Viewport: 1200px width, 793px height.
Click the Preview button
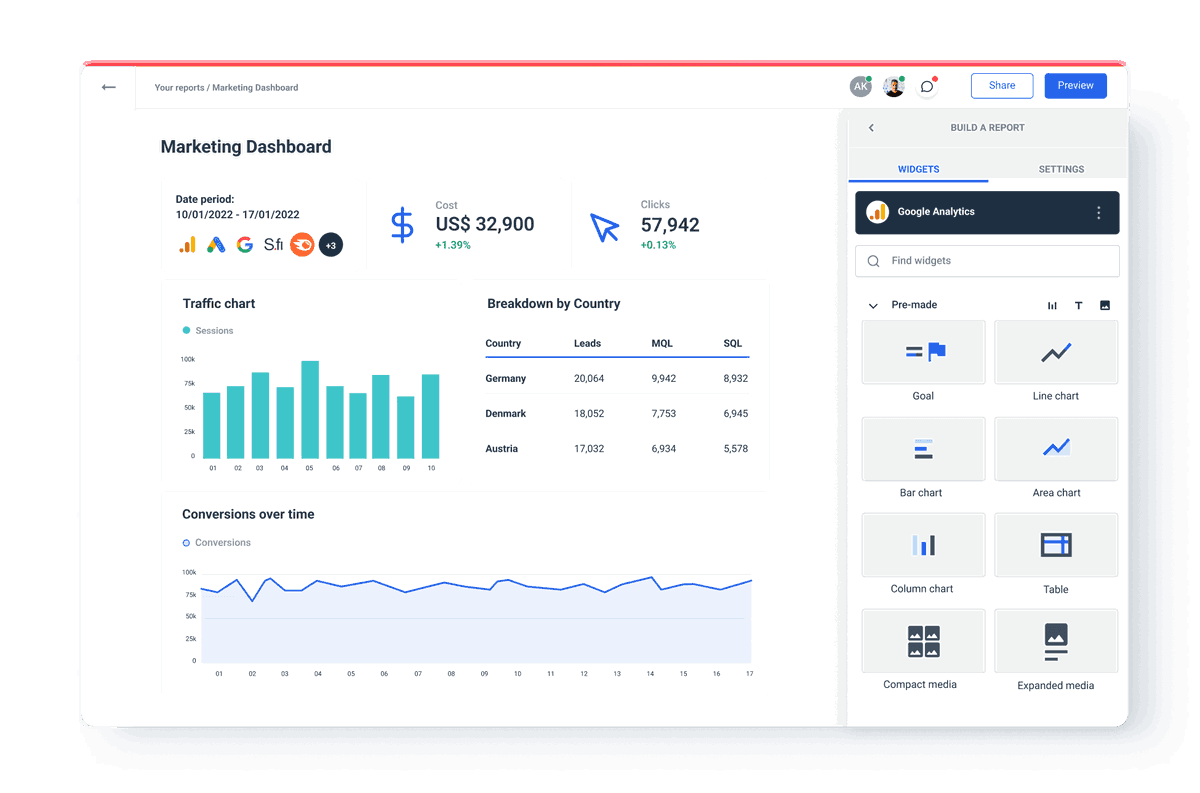[x=1075, y=86]
